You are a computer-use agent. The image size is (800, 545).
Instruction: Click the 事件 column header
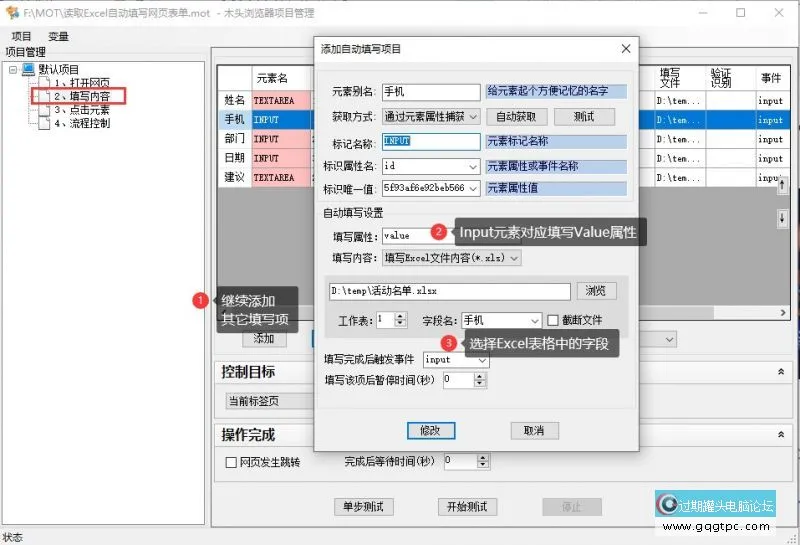[771, 79]
